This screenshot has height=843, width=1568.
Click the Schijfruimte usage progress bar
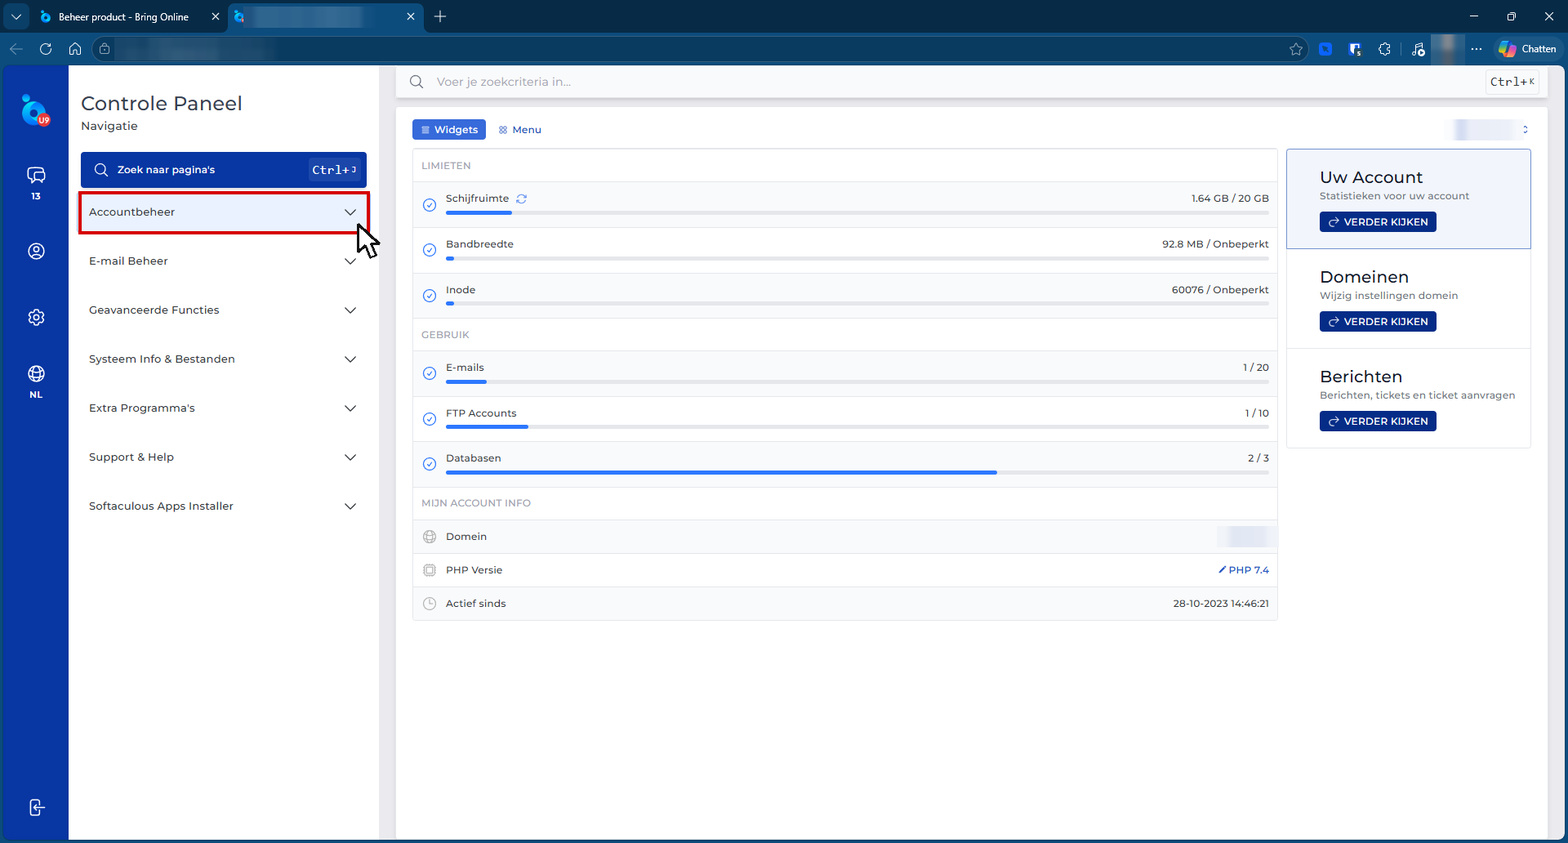tap(857, 213)
